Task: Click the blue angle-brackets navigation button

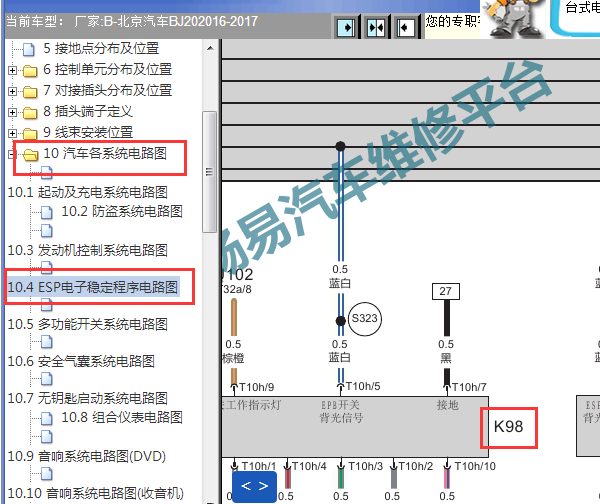Action: 254,486
